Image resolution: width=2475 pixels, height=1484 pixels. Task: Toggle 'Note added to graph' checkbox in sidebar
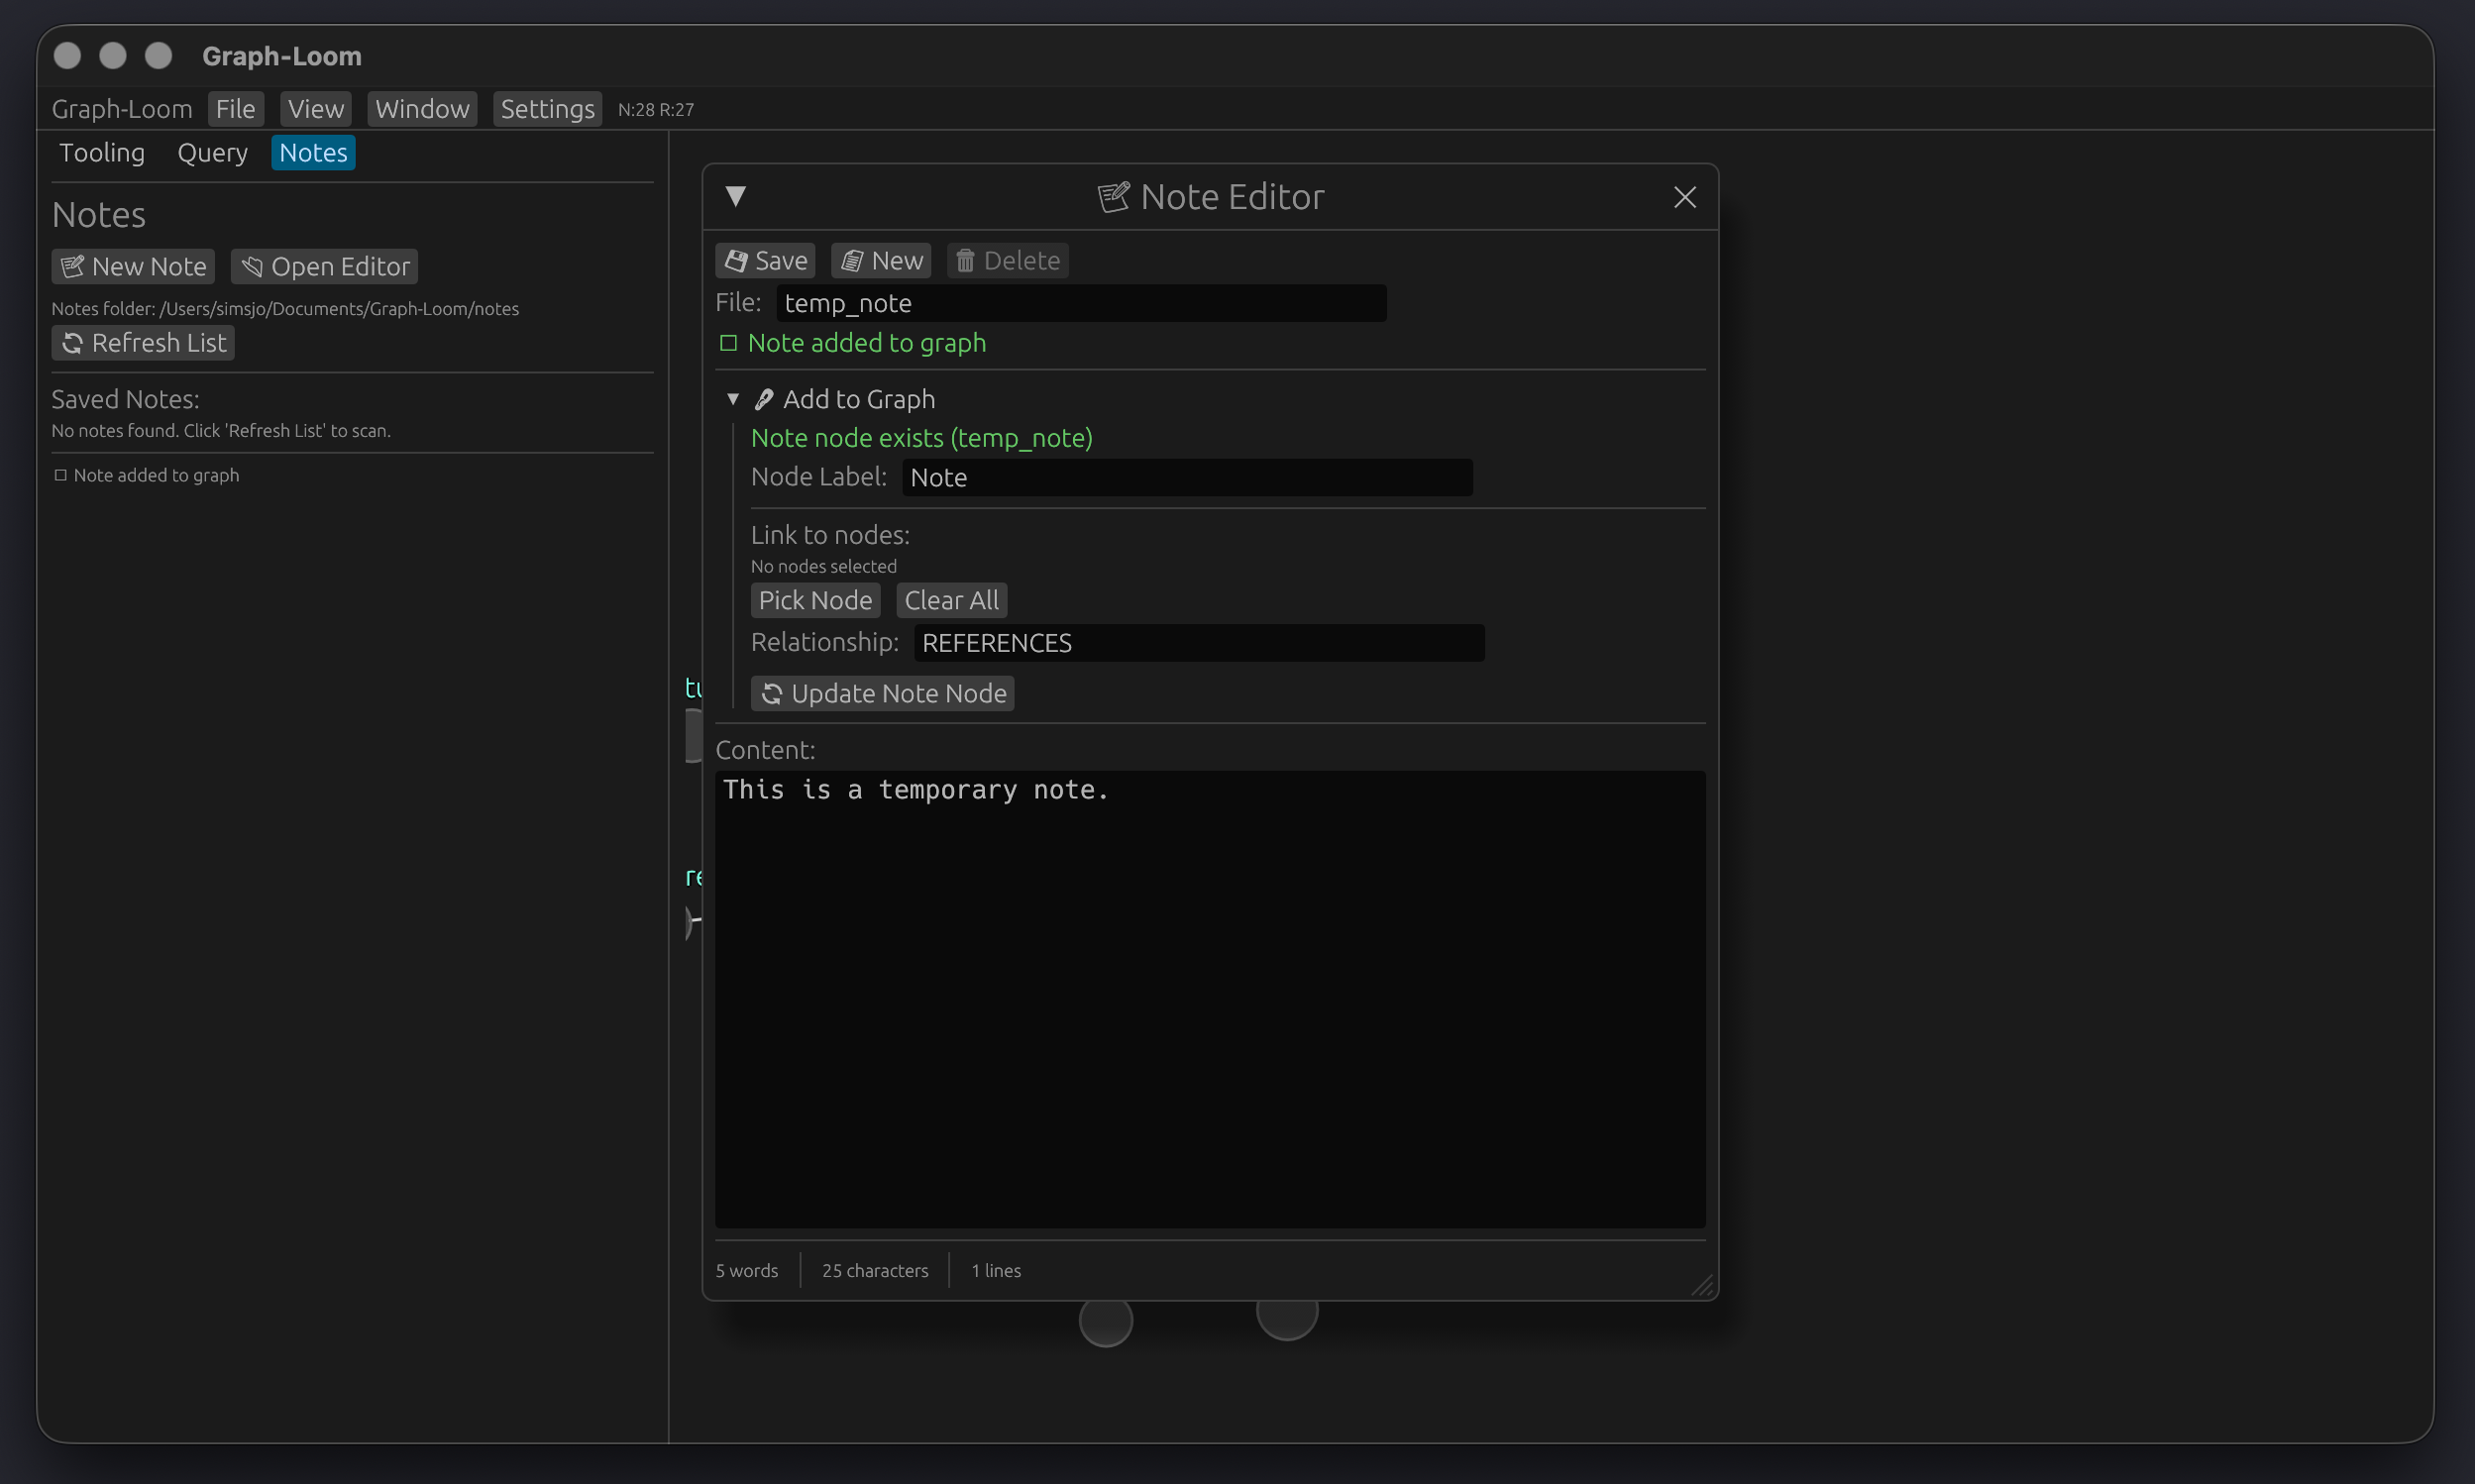pyautogui.click(x=61, y=475)
